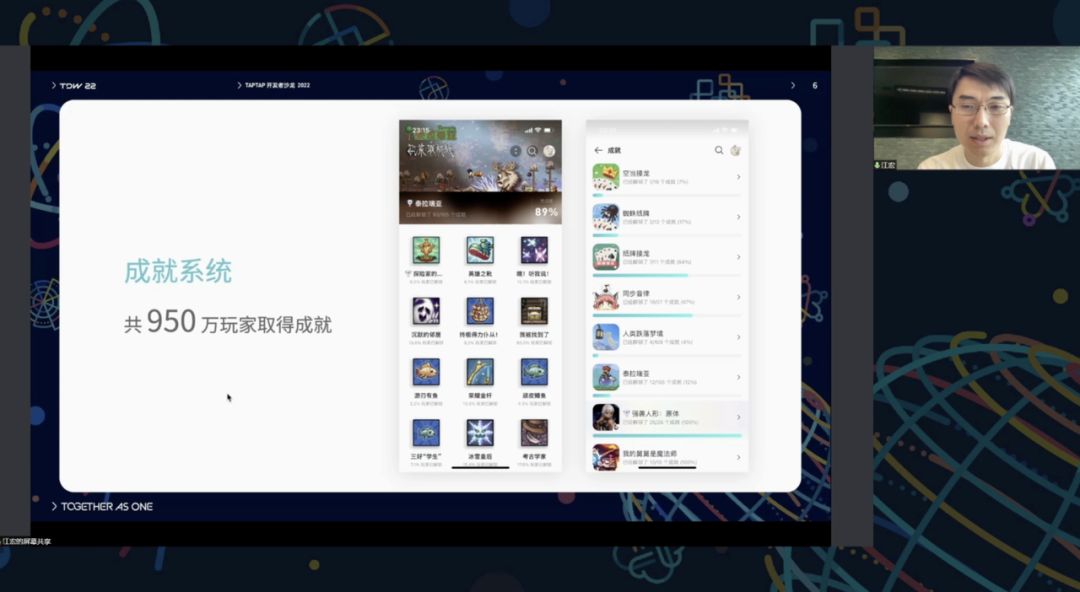Open the speaker's webcam video thumbnail
Viewport: 1080px width, 592px height.
click(977, 108)
